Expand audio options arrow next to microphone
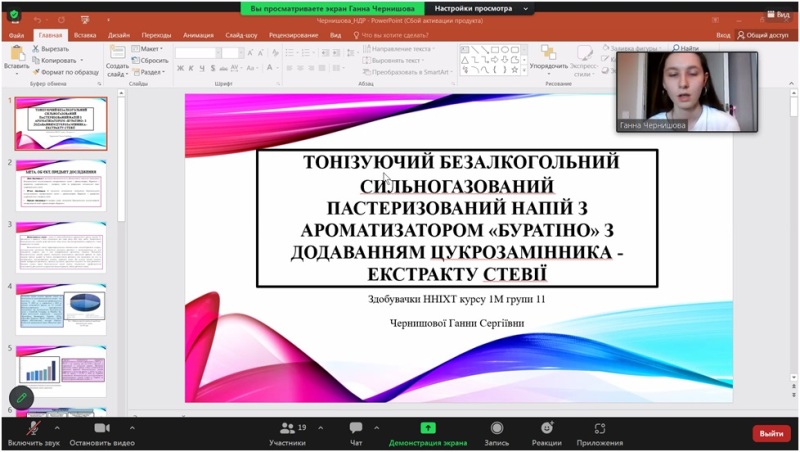 tap(57, 428)
